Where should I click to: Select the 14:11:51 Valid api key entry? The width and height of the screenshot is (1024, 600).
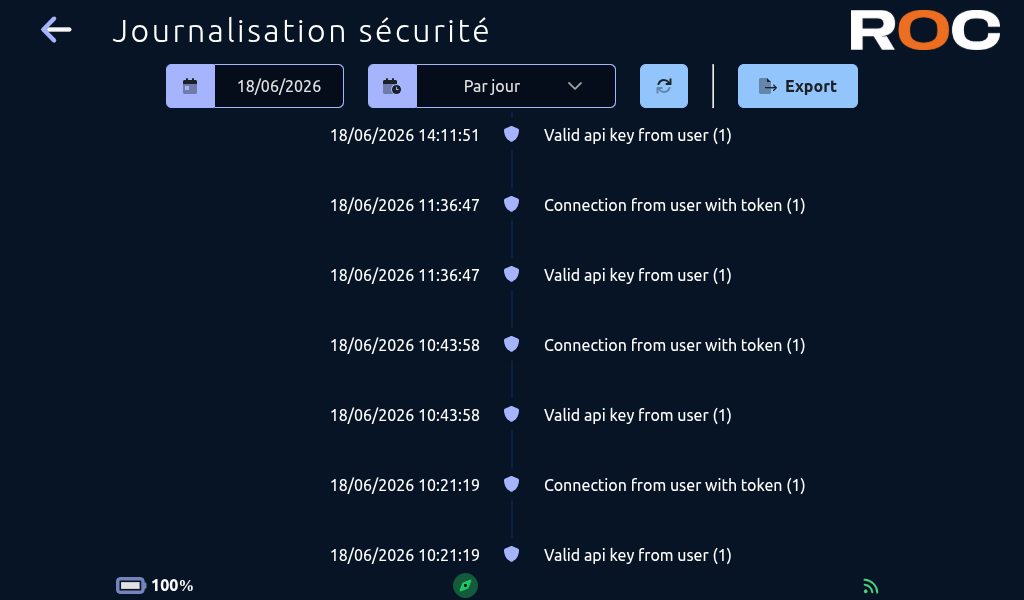[x=637, y=135]
